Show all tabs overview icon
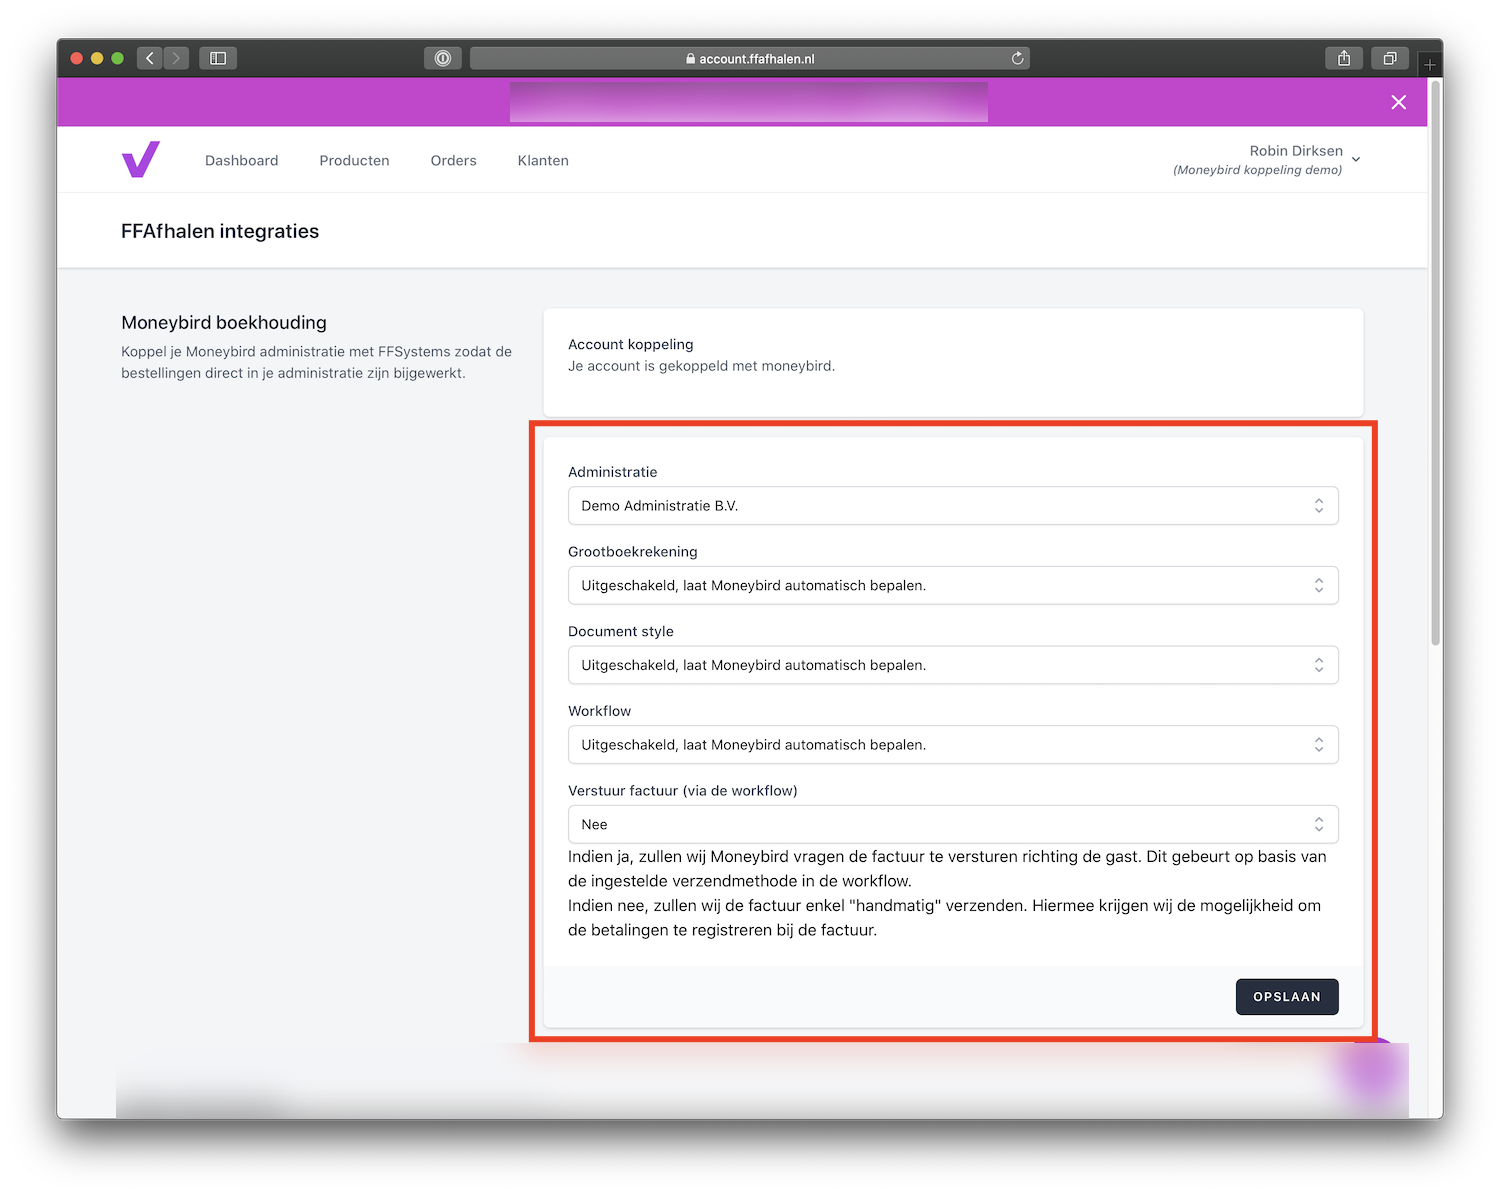Image resolution: width=1500 pixels, height=1194 pixels. tap(1390, 58)
